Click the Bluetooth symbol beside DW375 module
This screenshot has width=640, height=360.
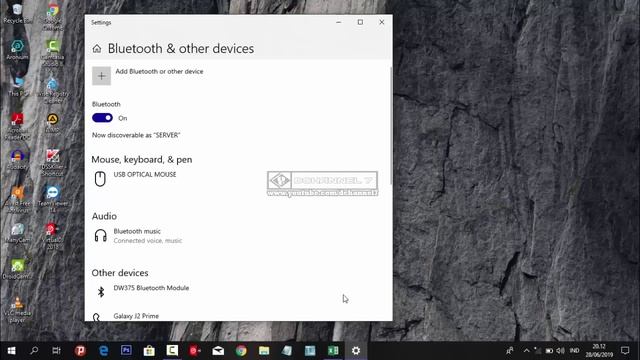tap(101, 292)
